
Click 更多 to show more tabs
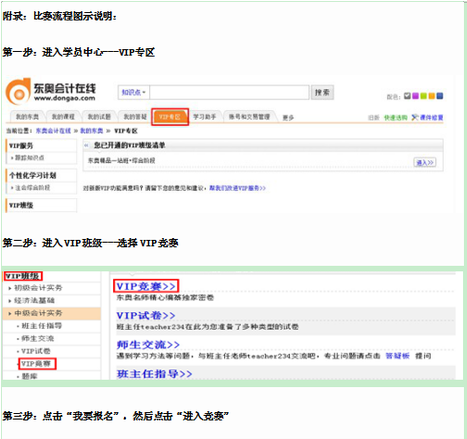[288, 118]
